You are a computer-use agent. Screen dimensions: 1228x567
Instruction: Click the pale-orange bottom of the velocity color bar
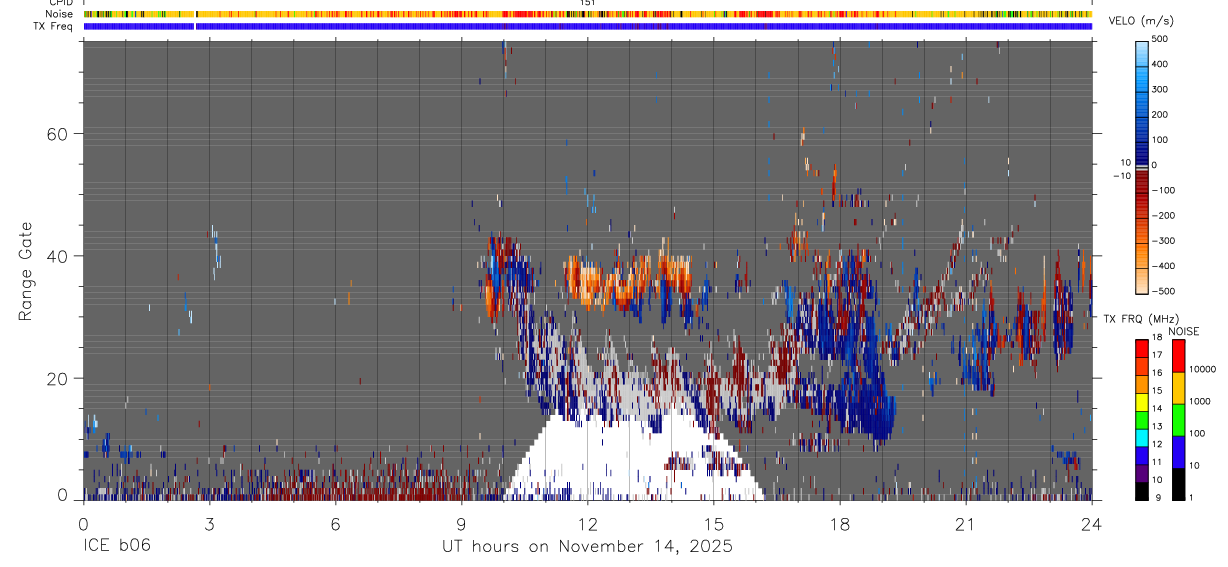click(x=1142, y=281)
